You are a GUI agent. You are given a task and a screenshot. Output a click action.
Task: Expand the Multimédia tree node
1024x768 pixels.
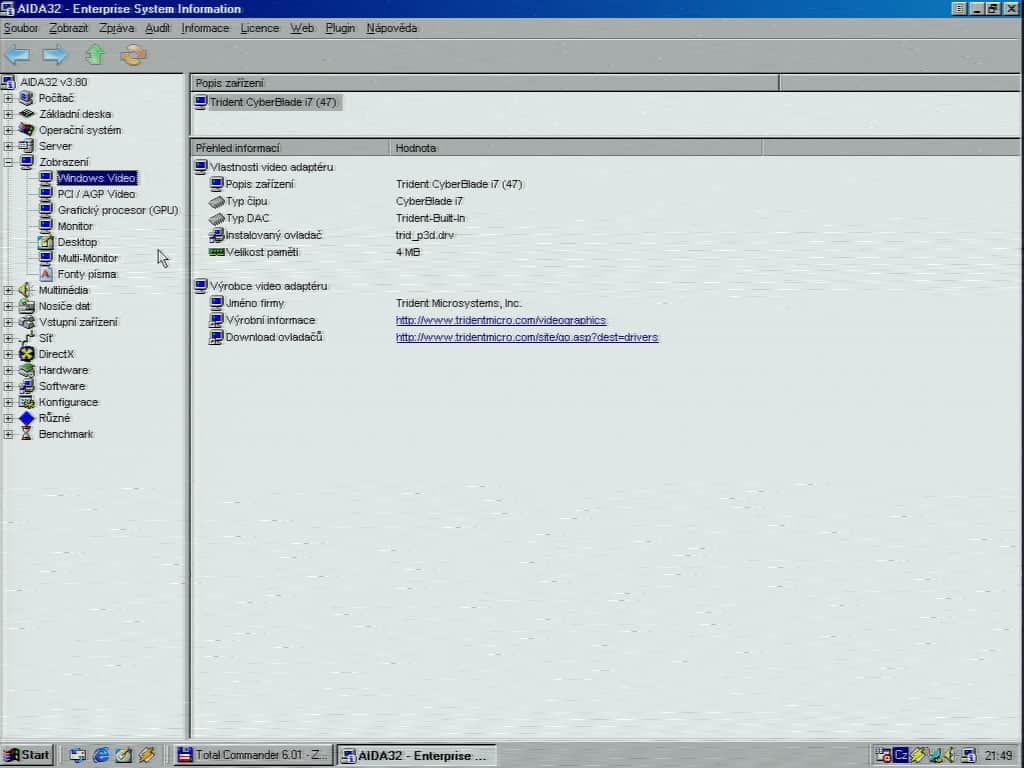coord(8,290)
